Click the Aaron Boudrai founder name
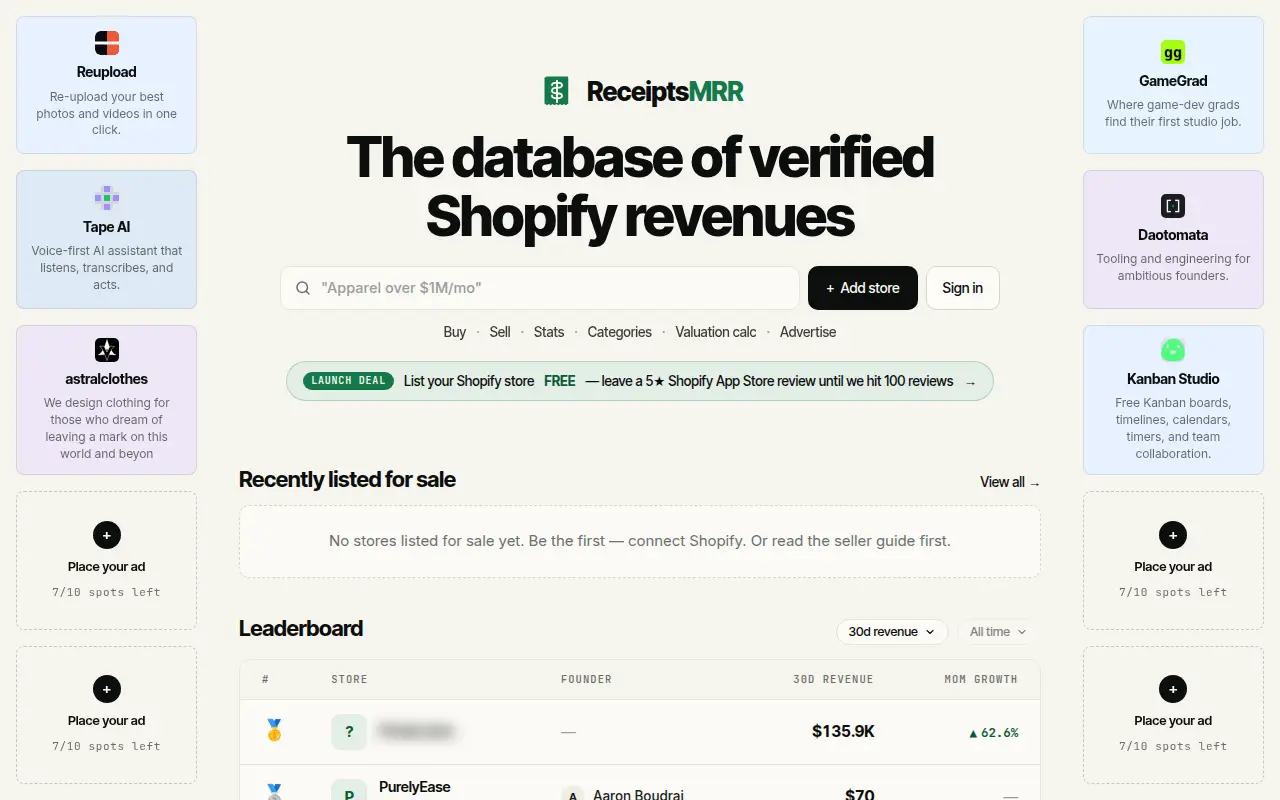Viewport: 1280px width, 800px height. (x=638, y=795)
